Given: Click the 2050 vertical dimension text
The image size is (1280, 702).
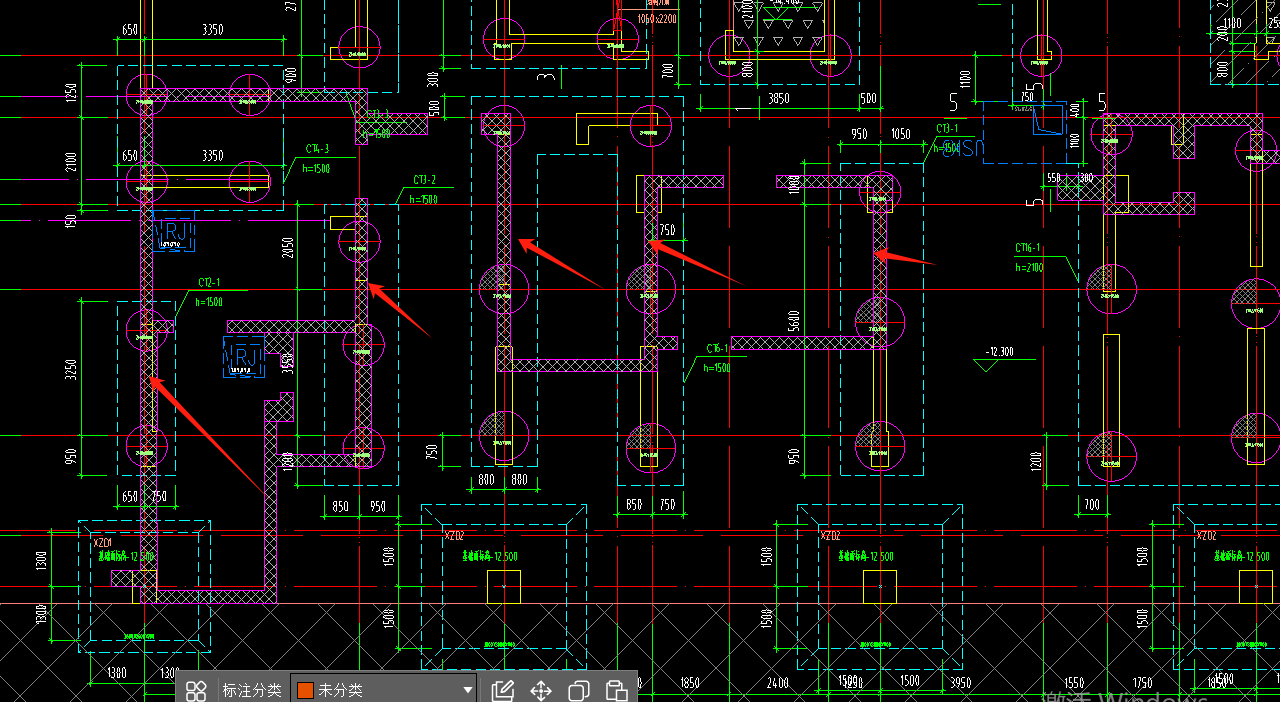Looking at the screenshot, I should coord(289,248).
